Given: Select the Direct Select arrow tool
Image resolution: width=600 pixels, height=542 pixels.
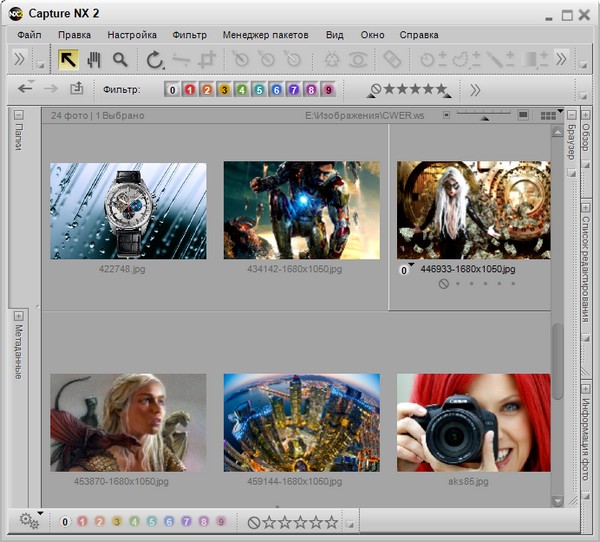Looking at the screenshot, I should click(68, 60).
